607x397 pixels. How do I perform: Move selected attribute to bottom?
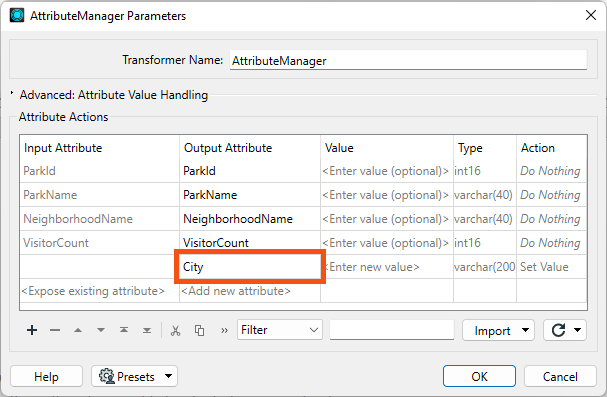(147, 330)
